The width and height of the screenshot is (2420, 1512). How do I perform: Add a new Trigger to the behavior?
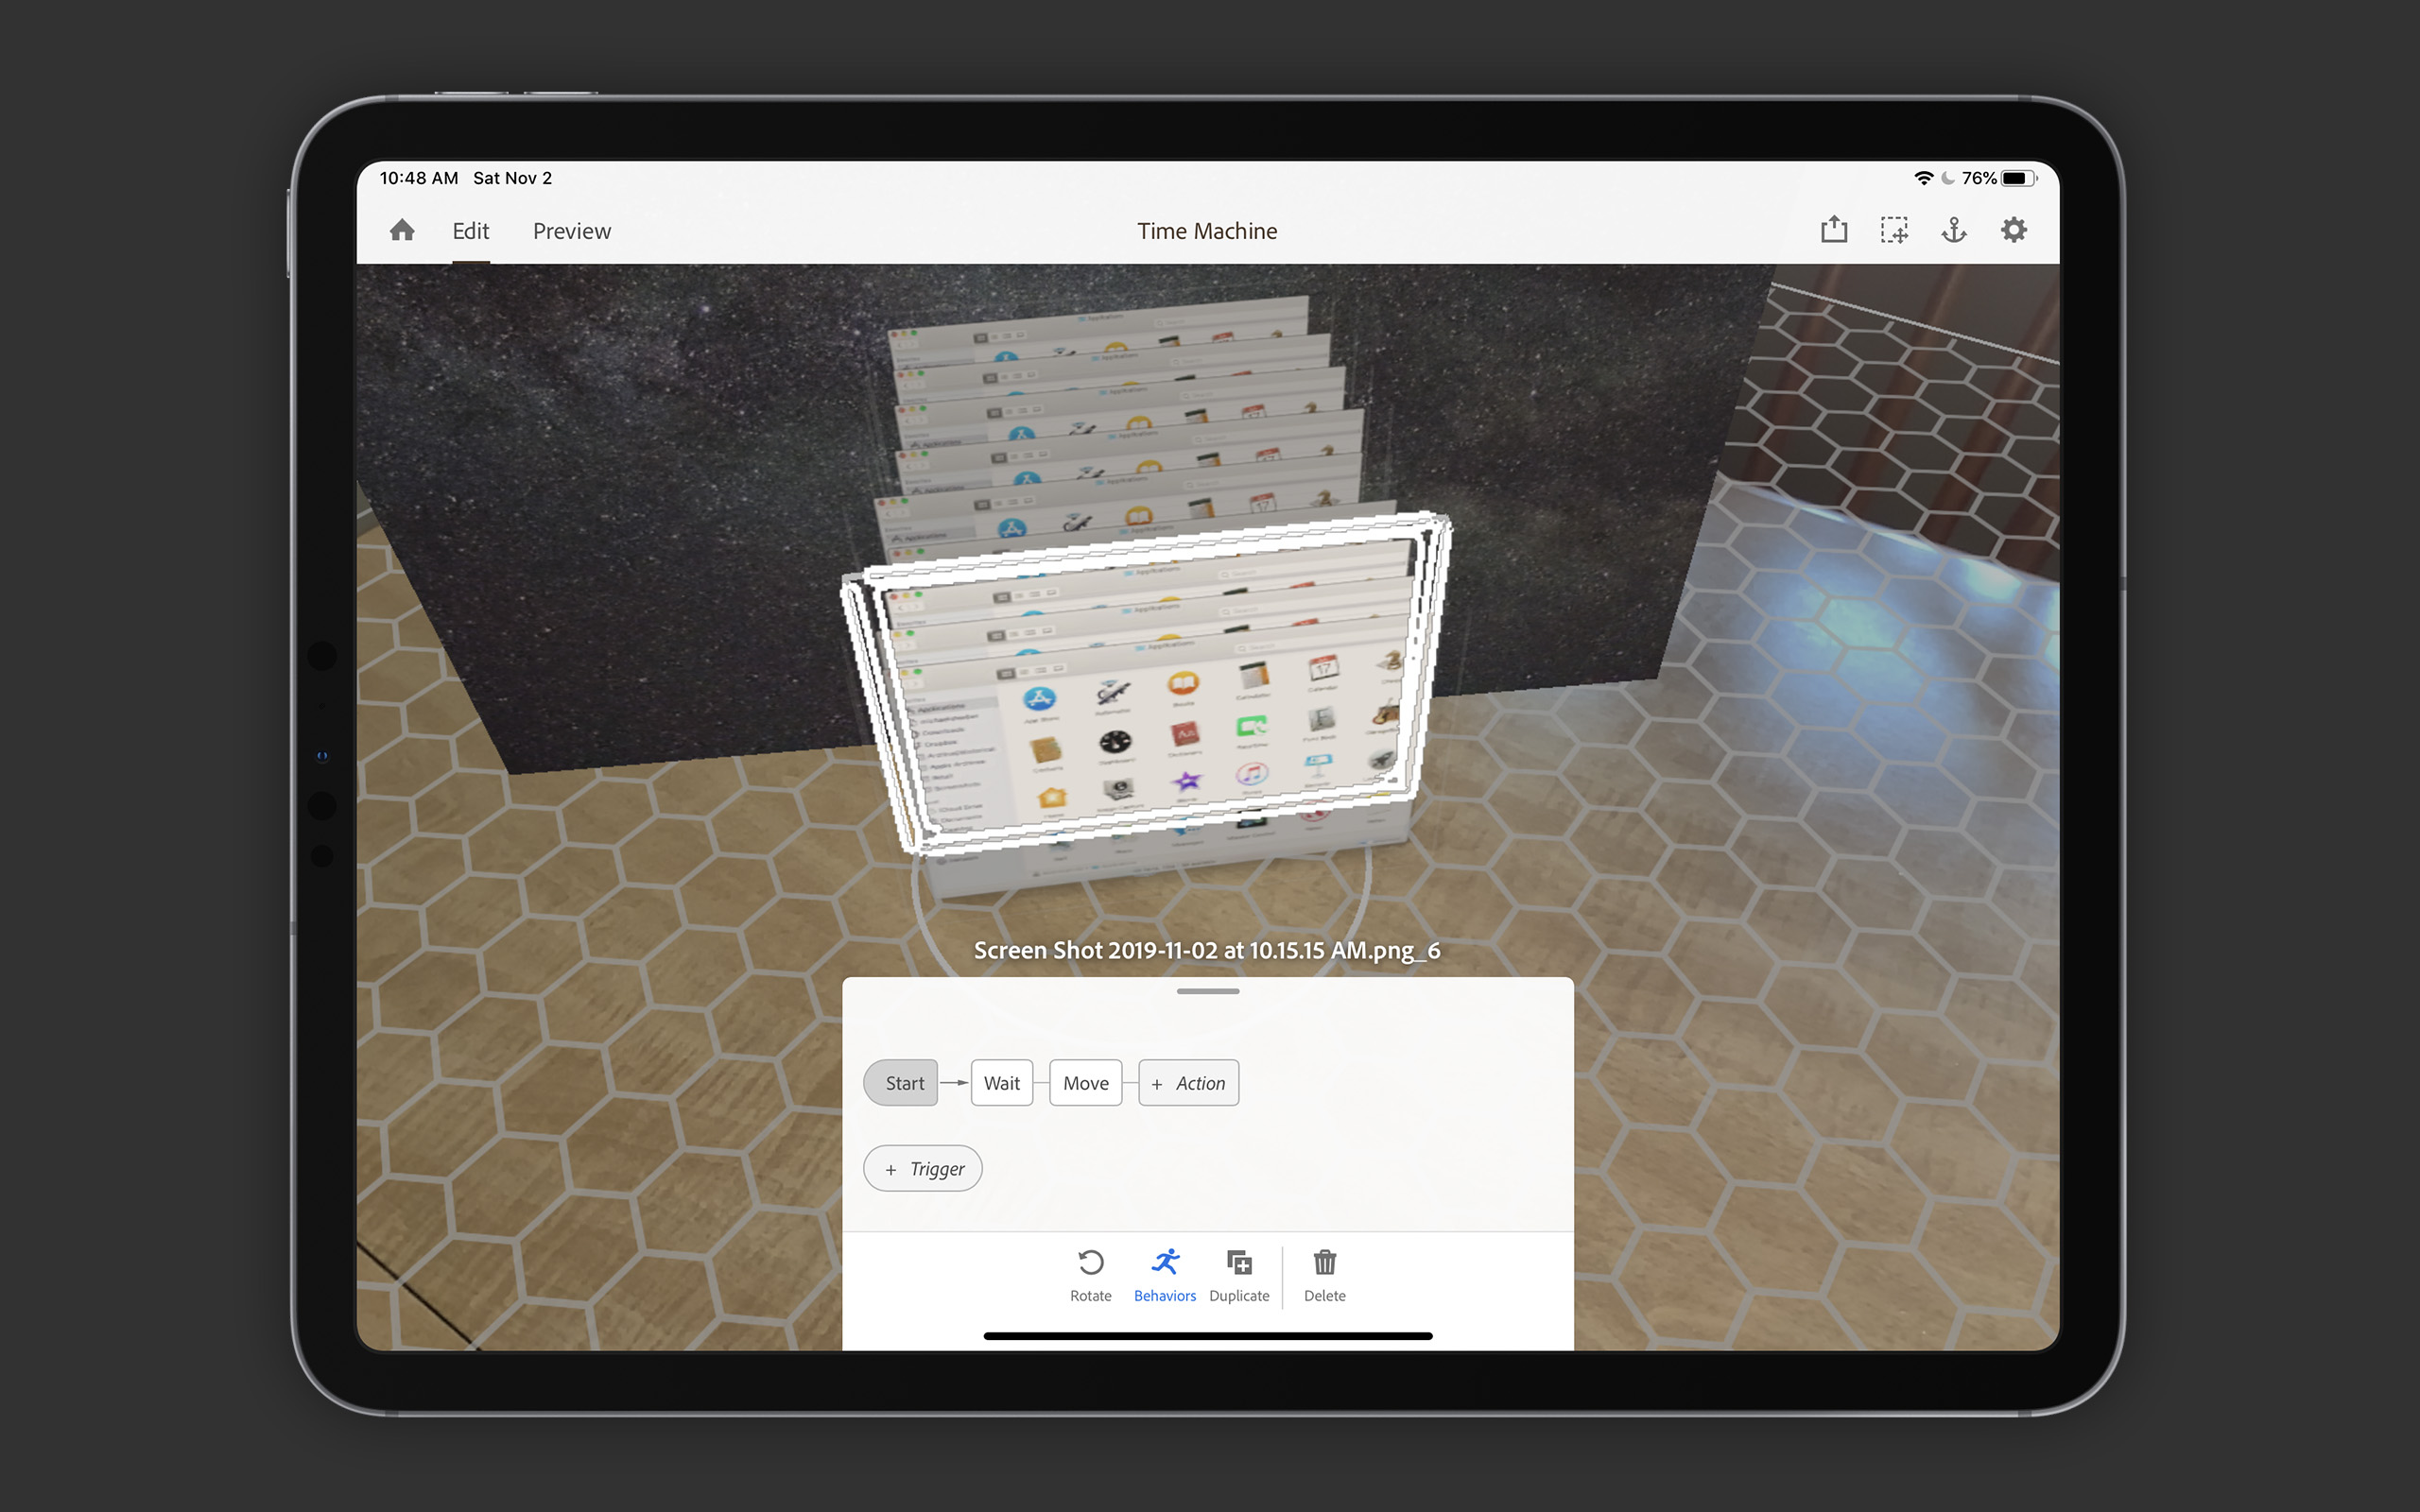click(x=922, y=1168)
